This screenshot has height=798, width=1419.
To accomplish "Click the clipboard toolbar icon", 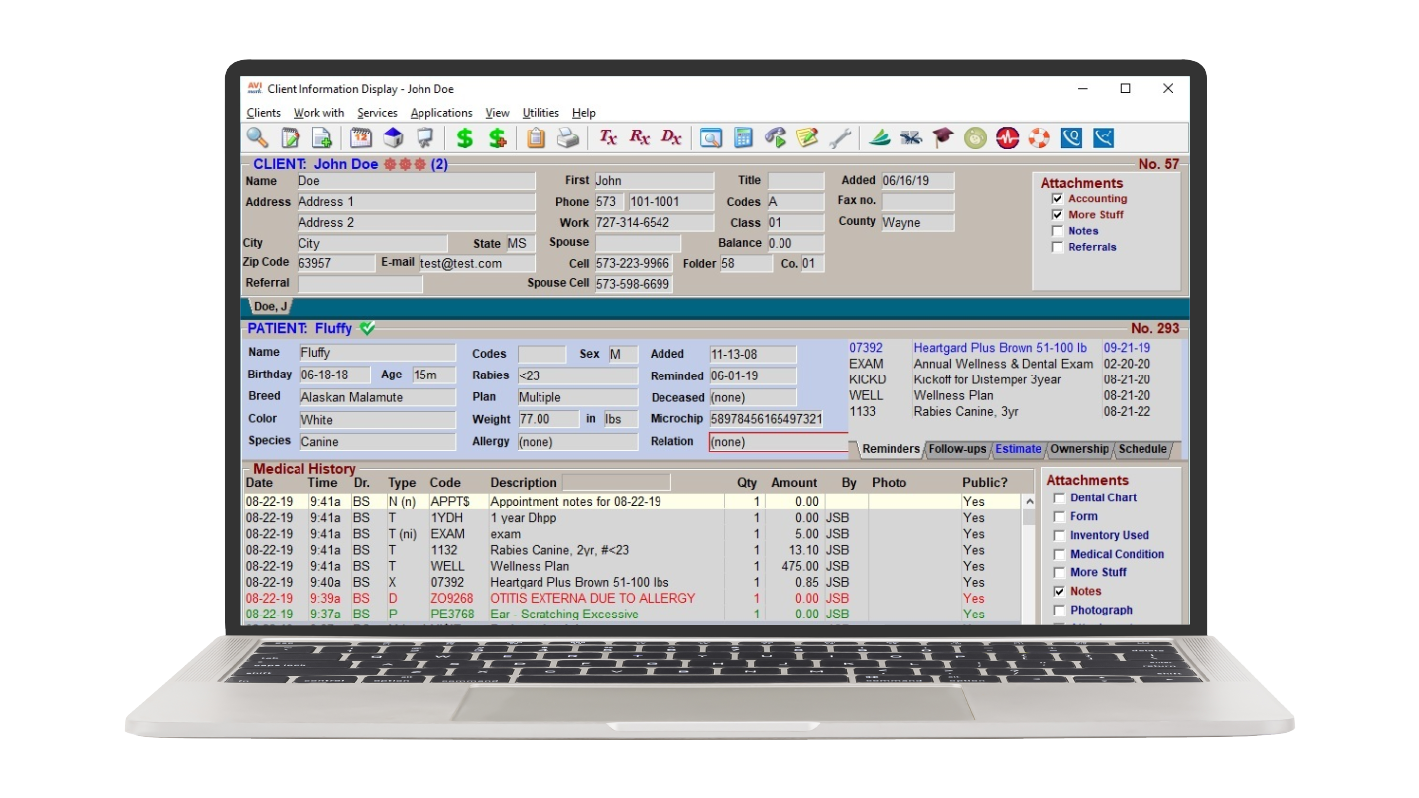I will pos(536,138).
